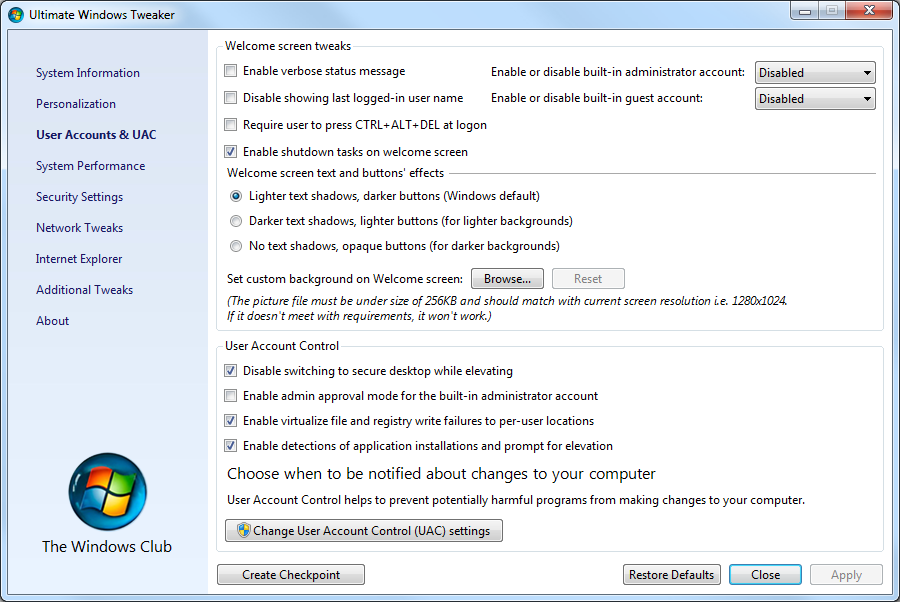Uncheck virtualize file and registry write failures
This screenshot has width=900, height=602.
click(231, 421)
